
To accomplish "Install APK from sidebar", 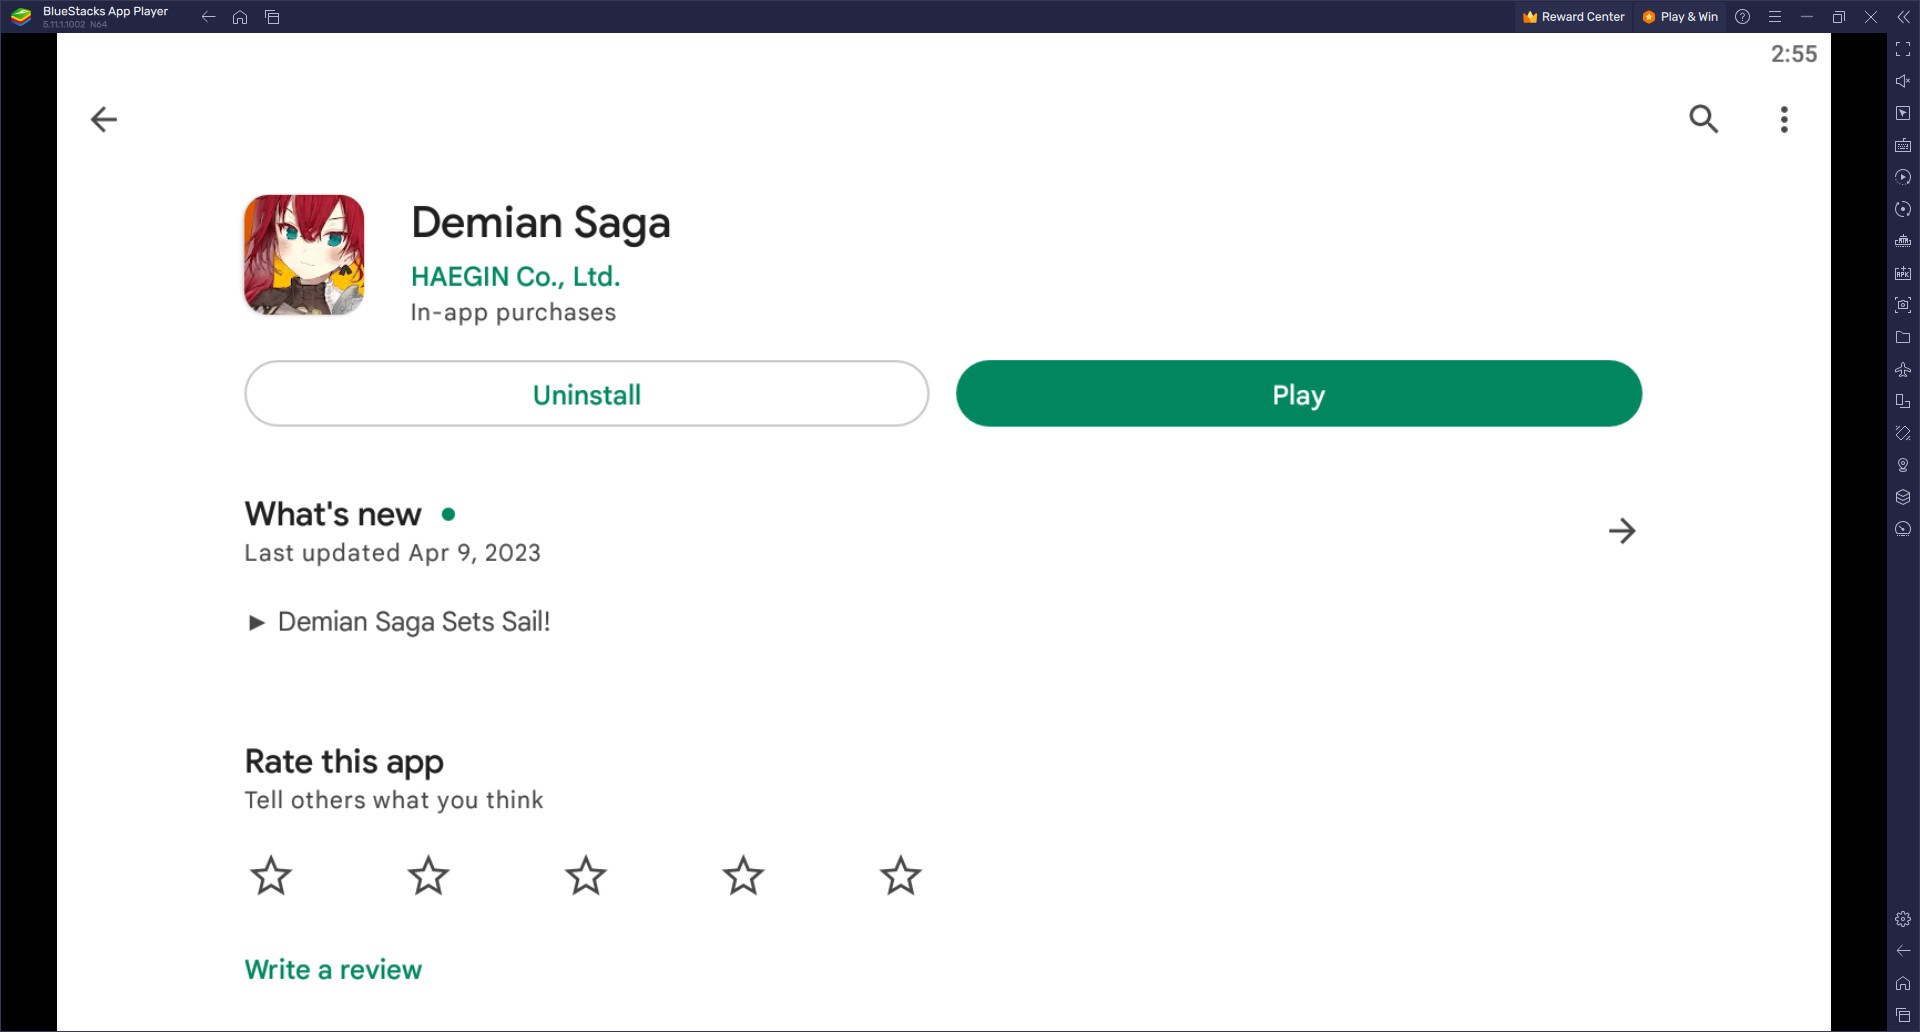I will (x=1903, y=273).
